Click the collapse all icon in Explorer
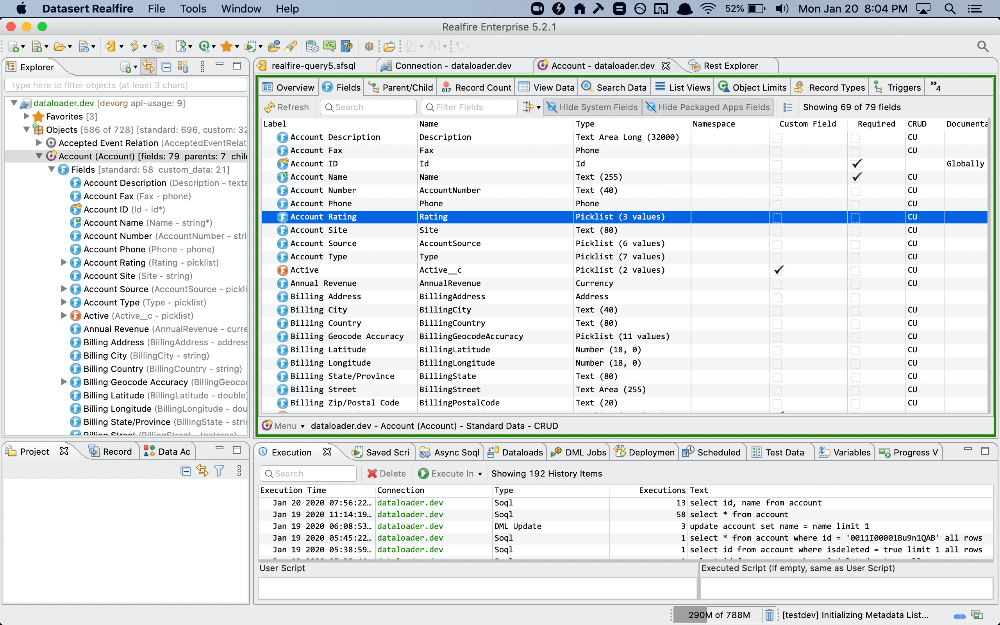The width and height of the screenshot is (1000, 625). tap(166, 66)
